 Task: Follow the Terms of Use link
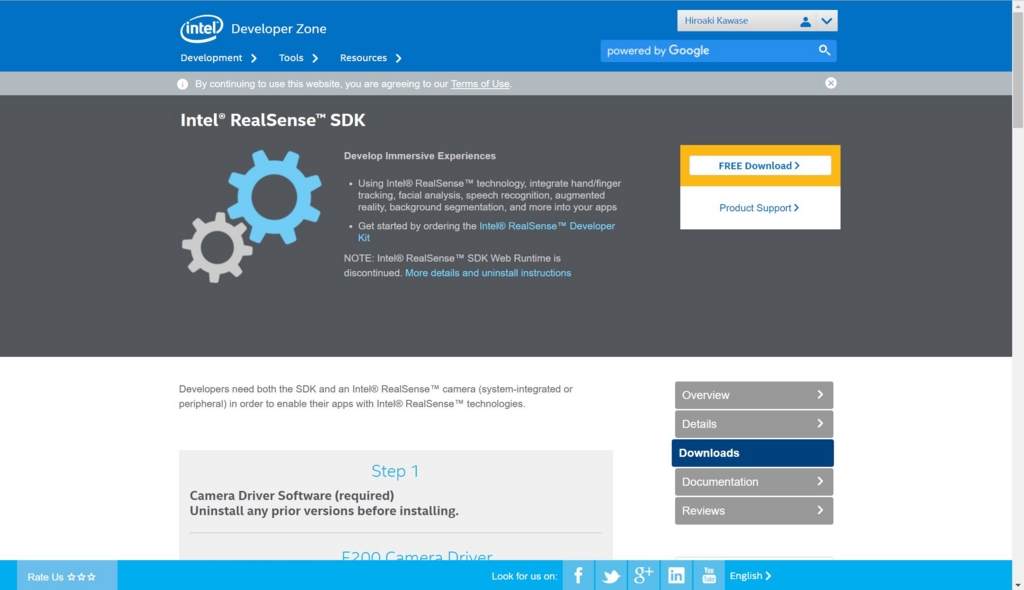coord(480,84)
